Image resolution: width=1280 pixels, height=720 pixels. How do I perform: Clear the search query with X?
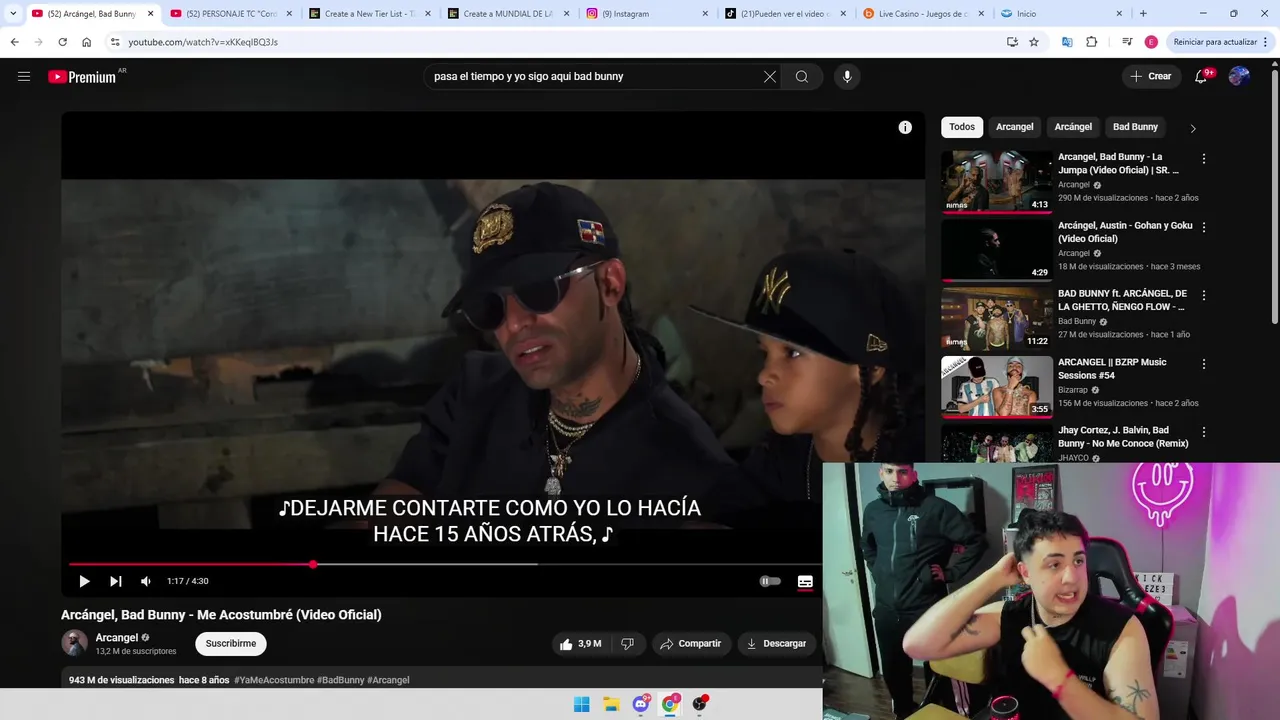coord(770,76)
